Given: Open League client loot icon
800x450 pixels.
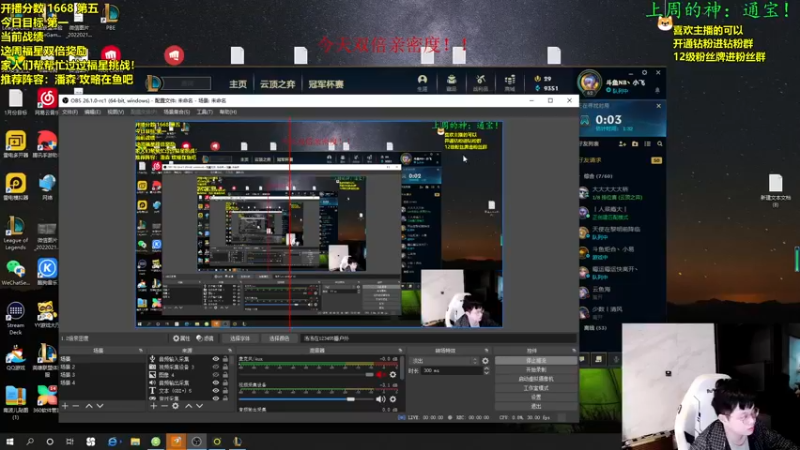Looking at the screenshot, I should [x=481, y=82].
